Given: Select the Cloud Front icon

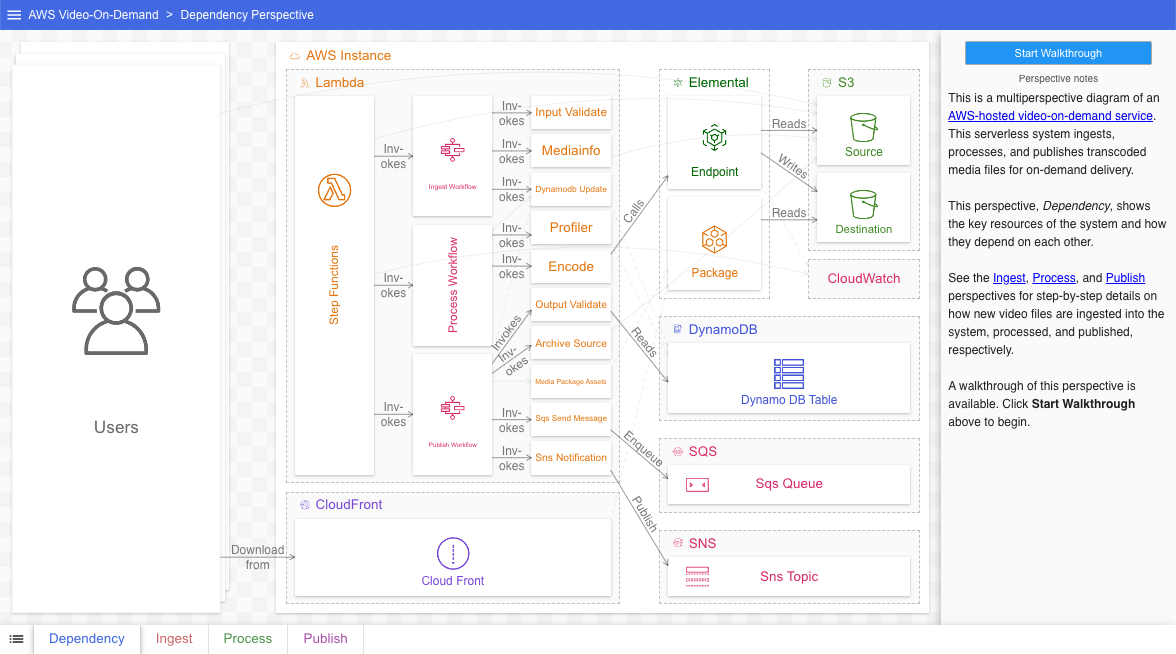Looking at the screenshot, I should point(452,552).
